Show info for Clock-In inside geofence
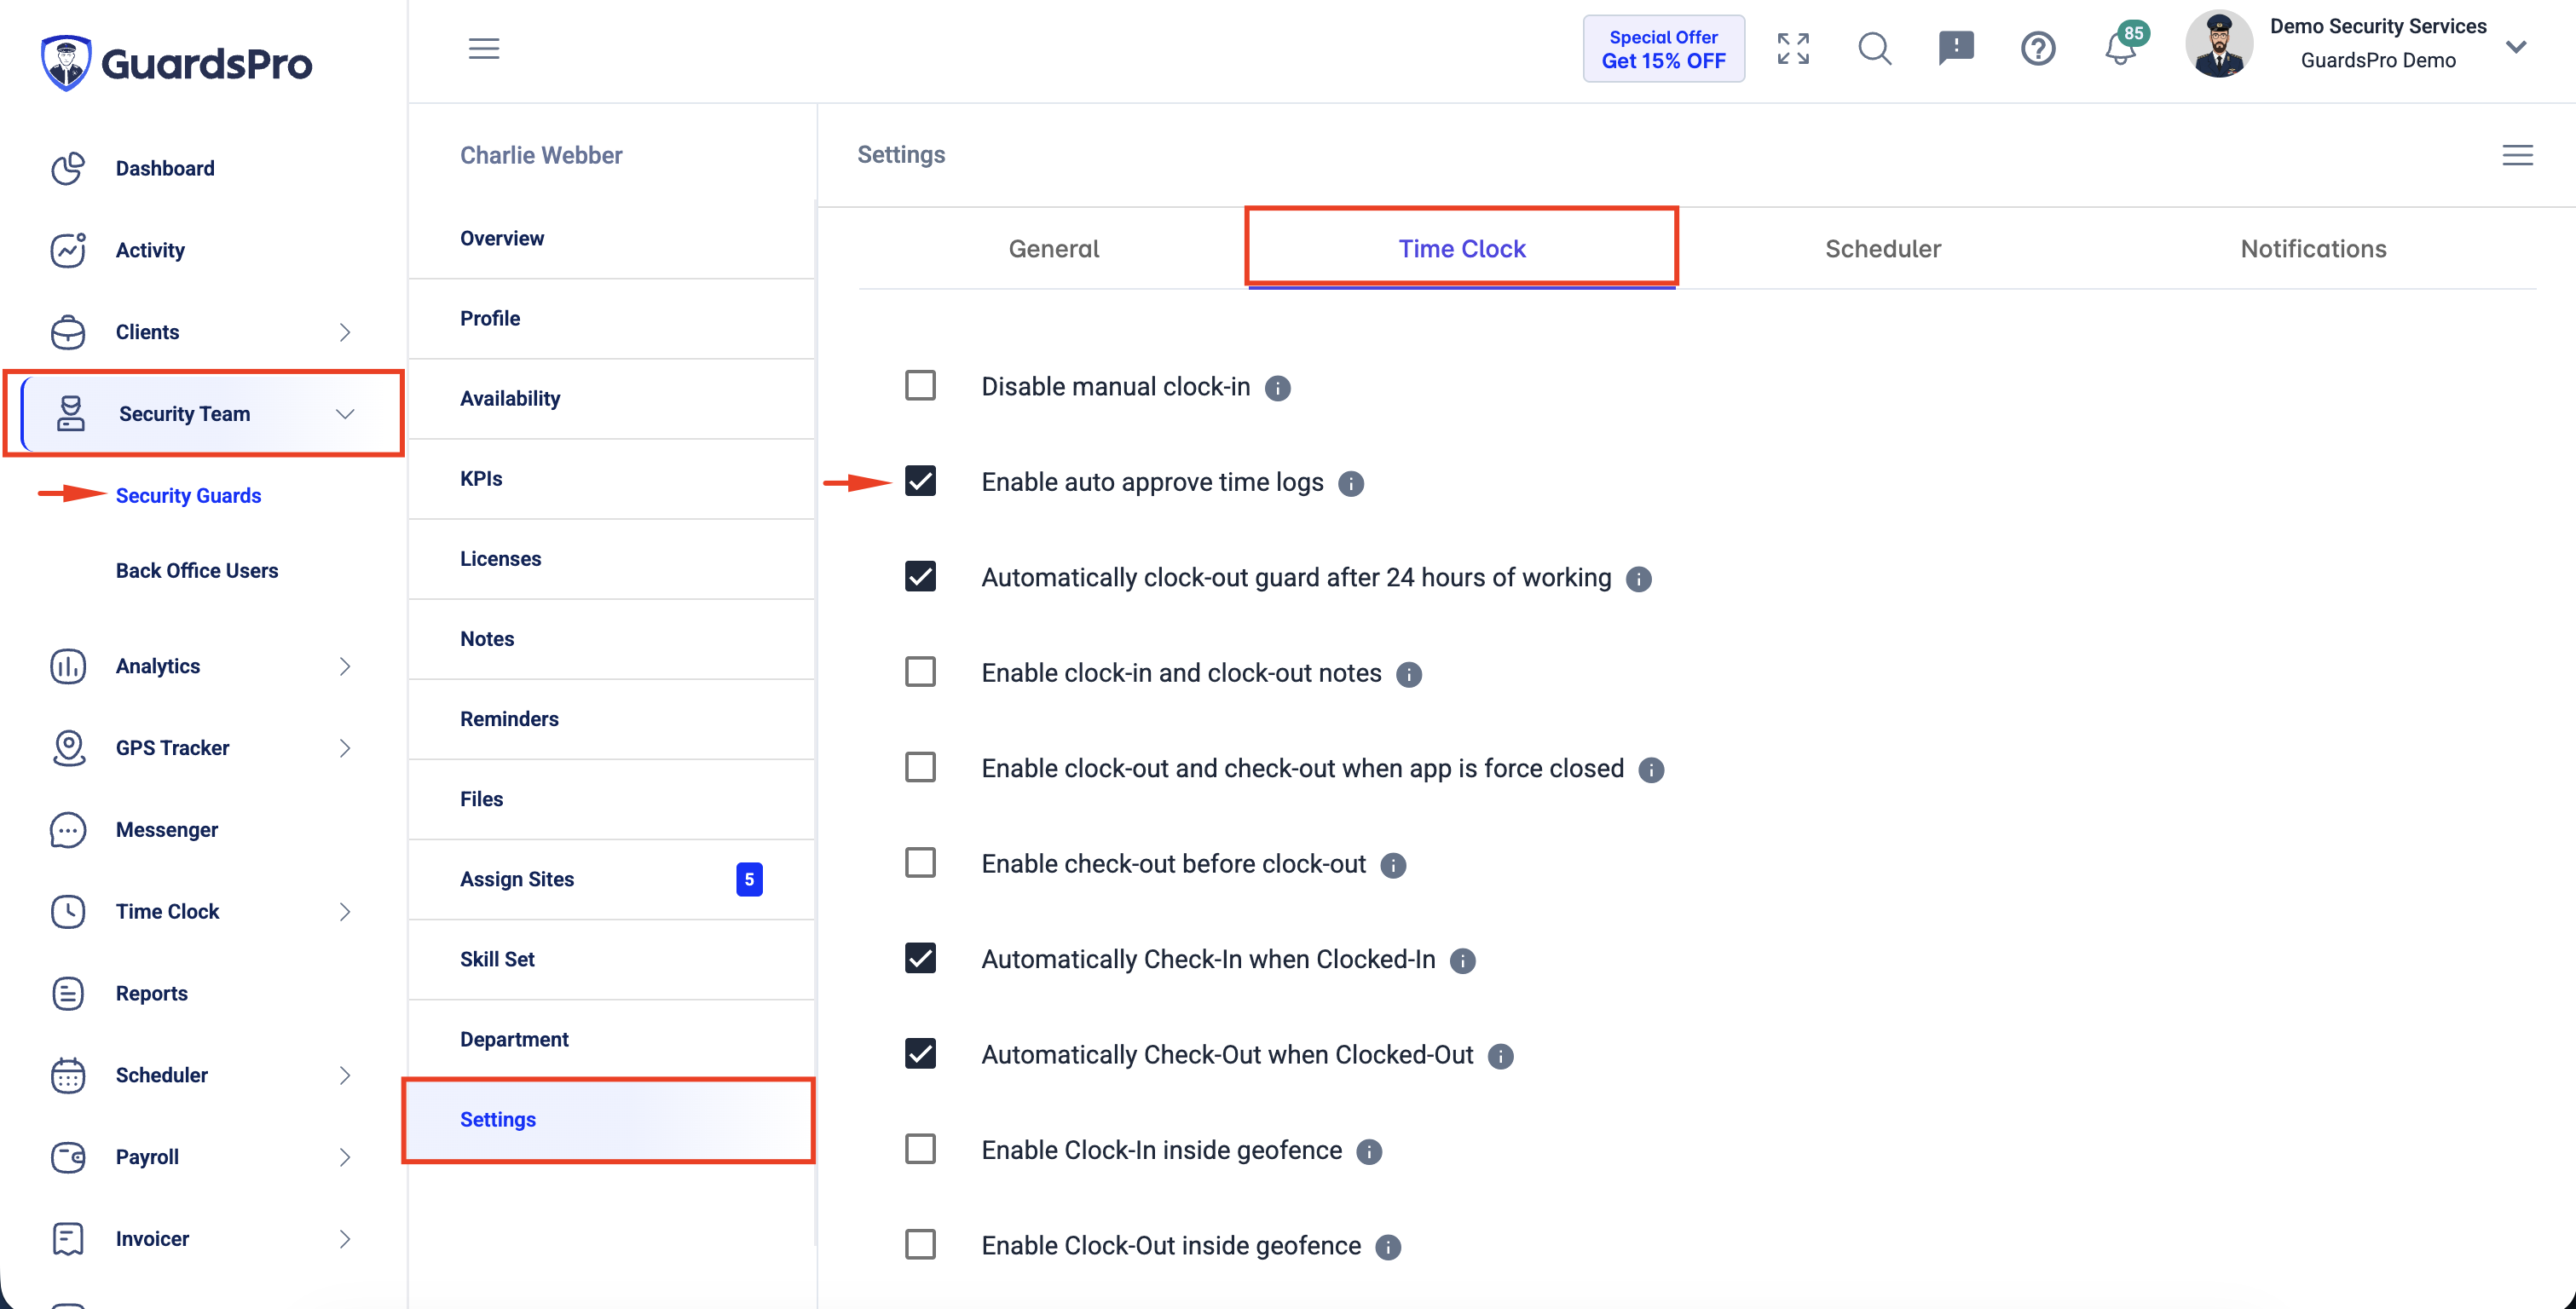 [x=1369, y=1152]
